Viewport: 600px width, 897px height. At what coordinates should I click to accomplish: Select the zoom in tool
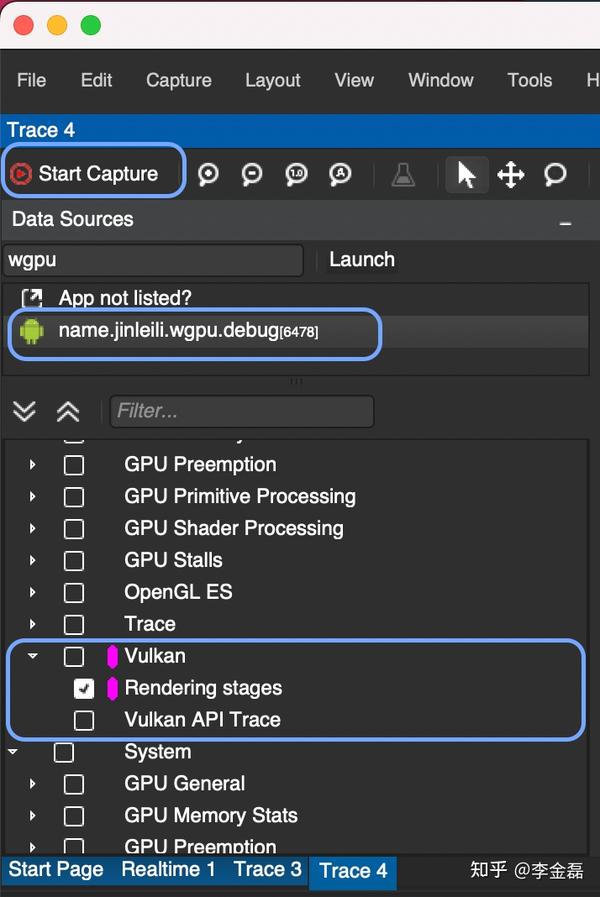coord(208,174)
